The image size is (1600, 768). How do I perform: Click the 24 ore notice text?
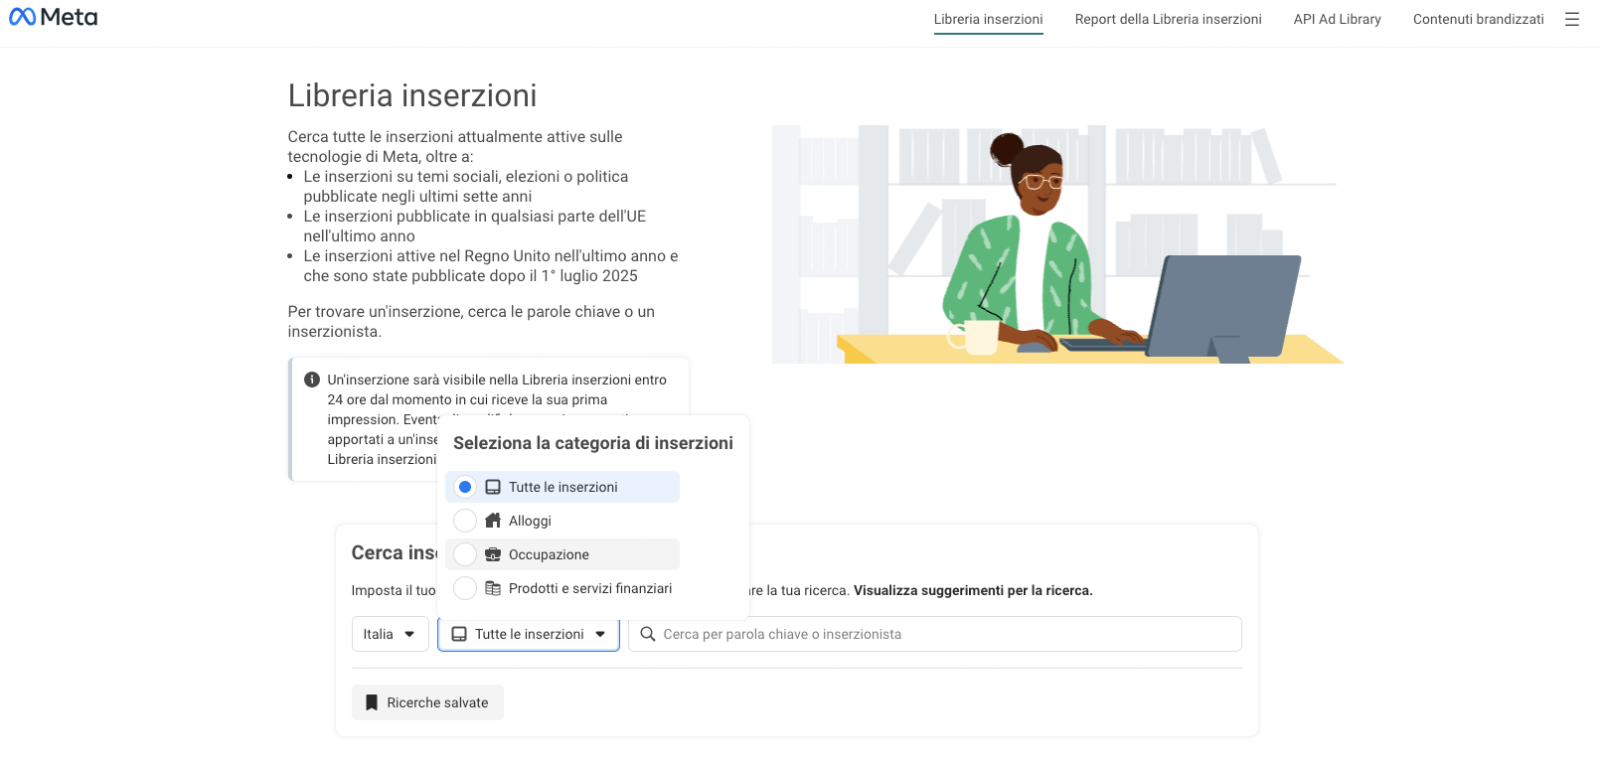497,420
